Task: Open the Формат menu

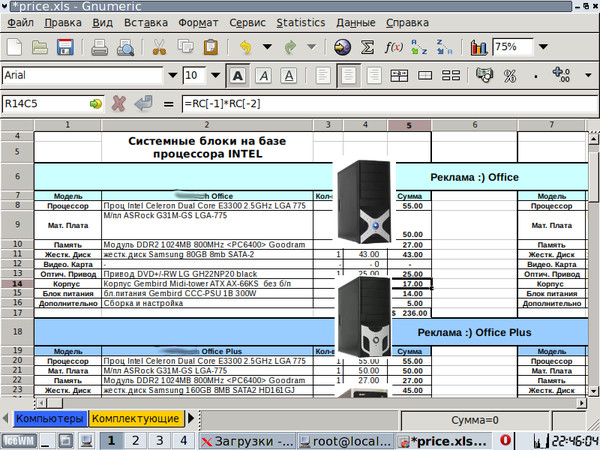Action: 198,23
